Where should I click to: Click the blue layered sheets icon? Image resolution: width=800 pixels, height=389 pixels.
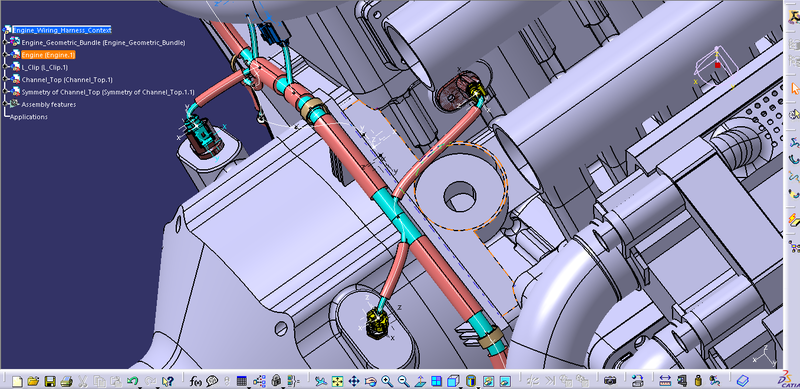(x=742, y=381)
